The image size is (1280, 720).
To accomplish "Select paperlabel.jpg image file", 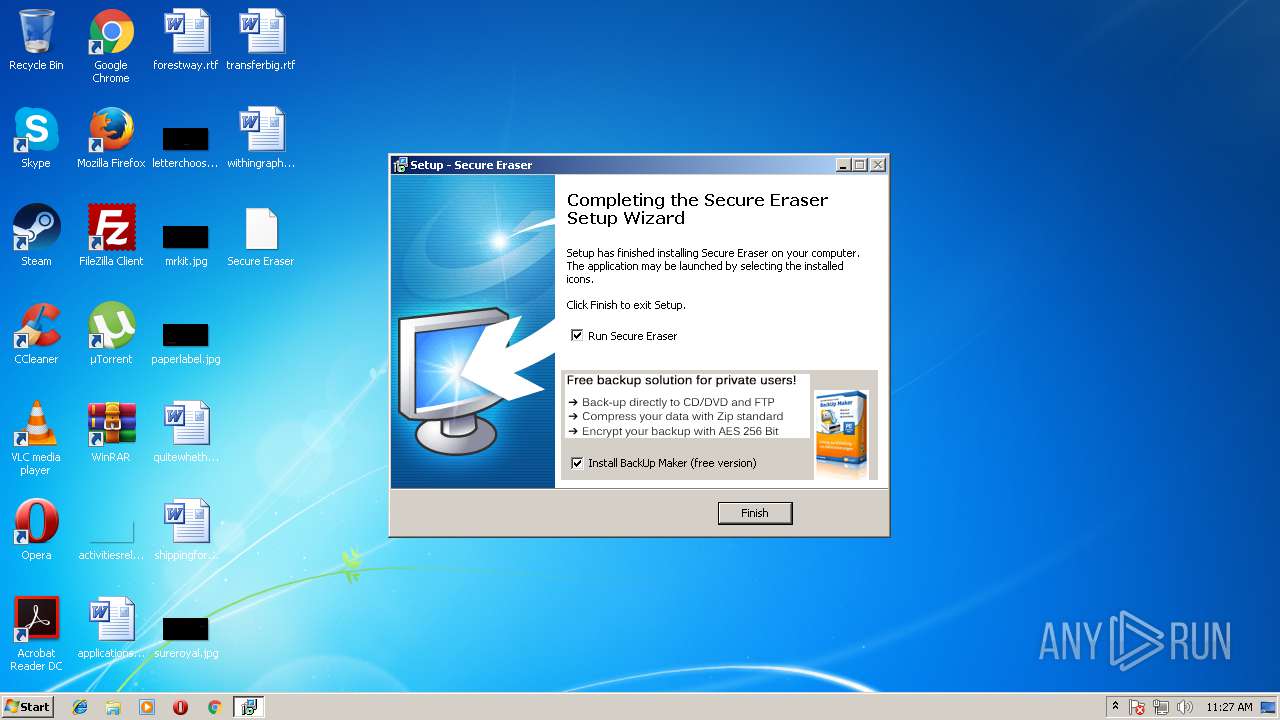I will click(x=186, y=341).
